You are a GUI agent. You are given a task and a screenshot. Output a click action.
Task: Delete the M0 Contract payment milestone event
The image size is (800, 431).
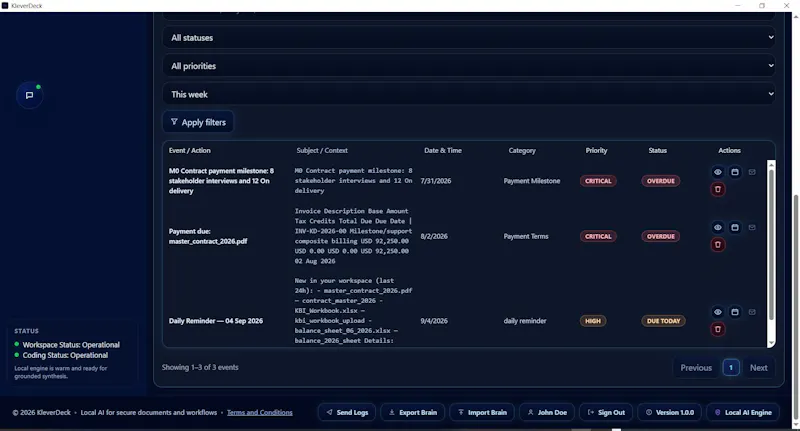(717, 189)
